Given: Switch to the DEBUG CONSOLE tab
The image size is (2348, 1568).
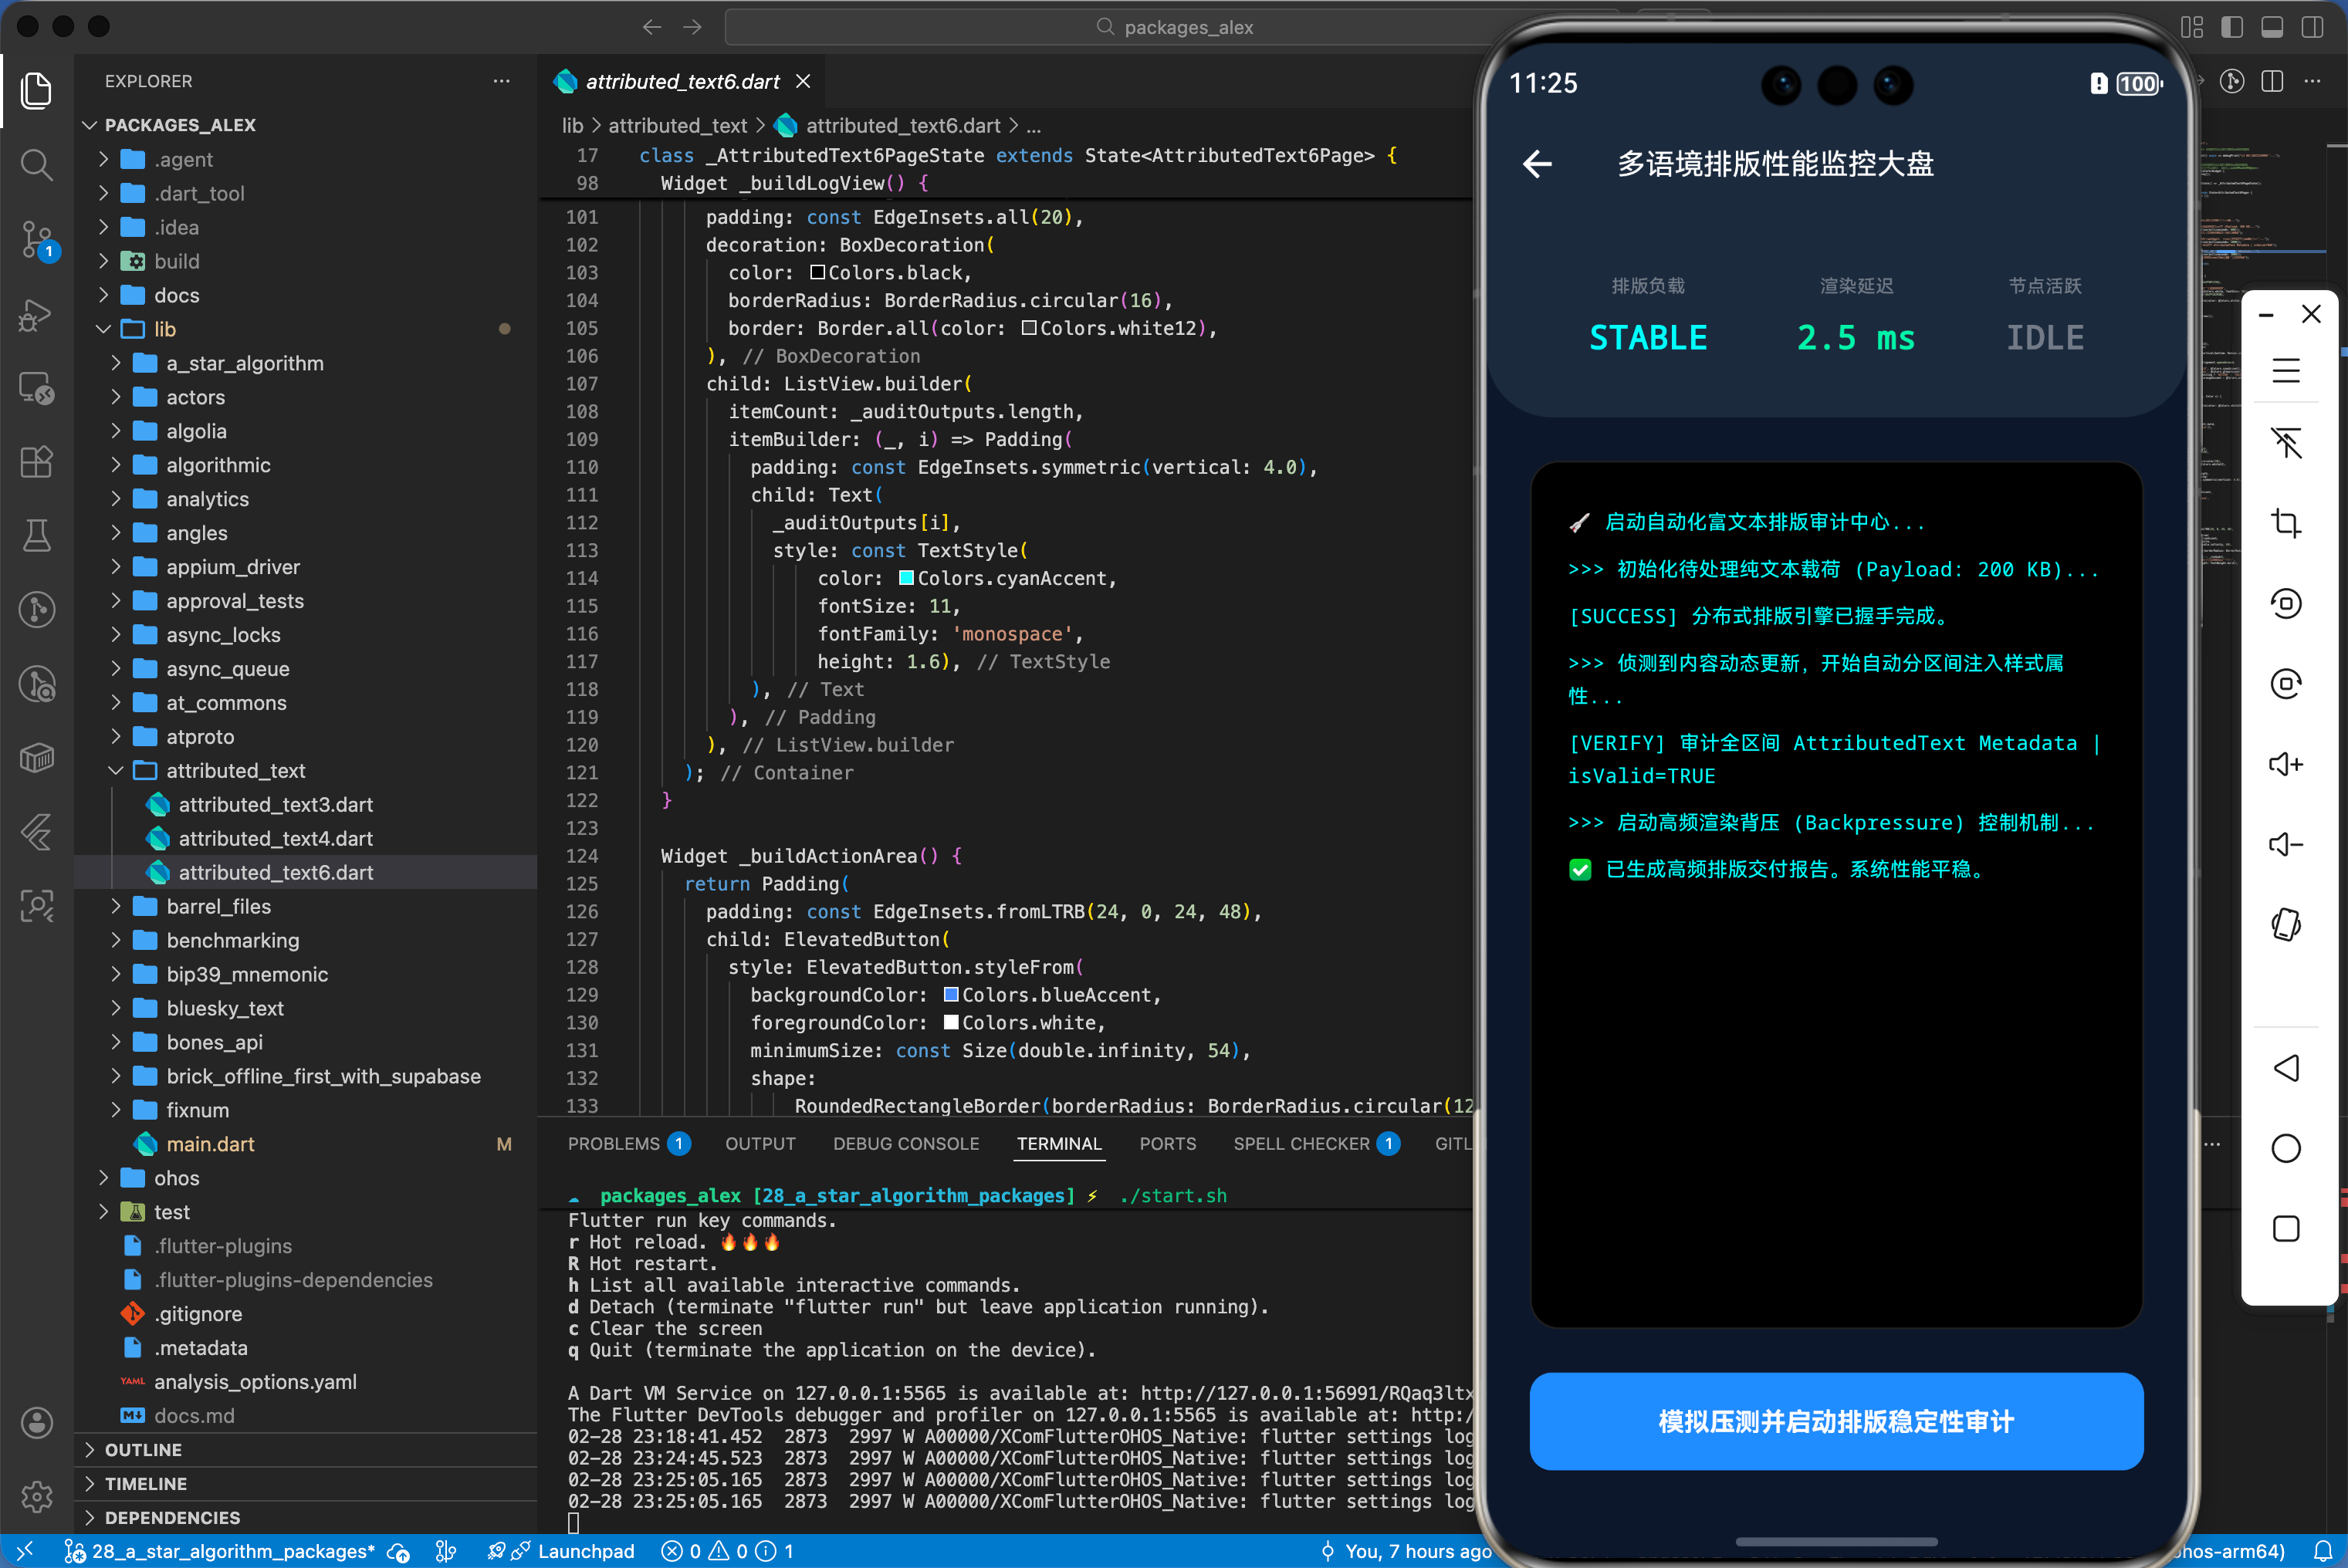Looking at the screenshot, I should tap(905, 1143).
